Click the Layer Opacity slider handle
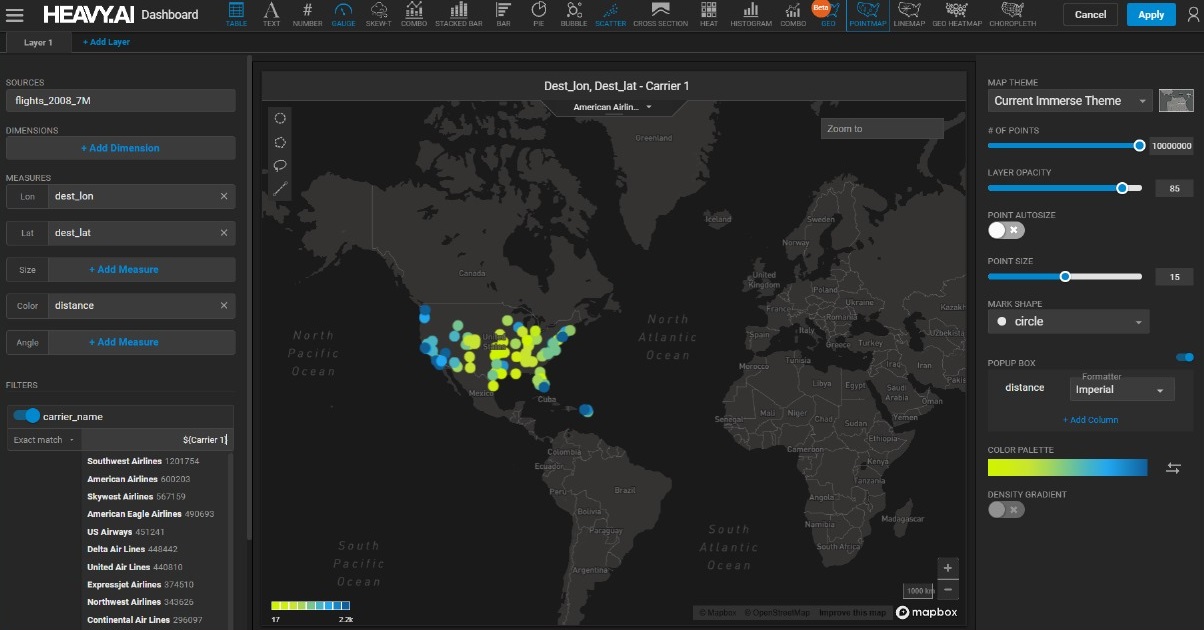This screenshot has height=630, width=1204. click(1122, 188)
